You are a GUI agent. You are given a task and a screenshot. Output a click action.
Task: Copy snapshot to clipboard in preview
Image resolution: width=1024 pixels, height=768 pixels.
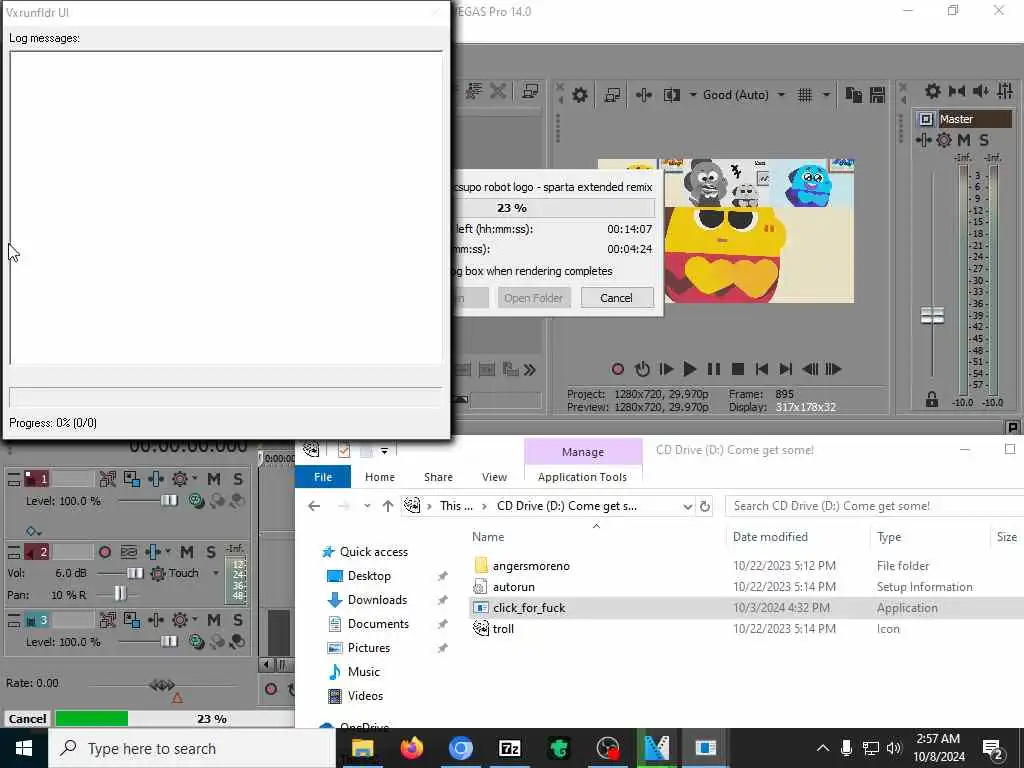[854, 95]
